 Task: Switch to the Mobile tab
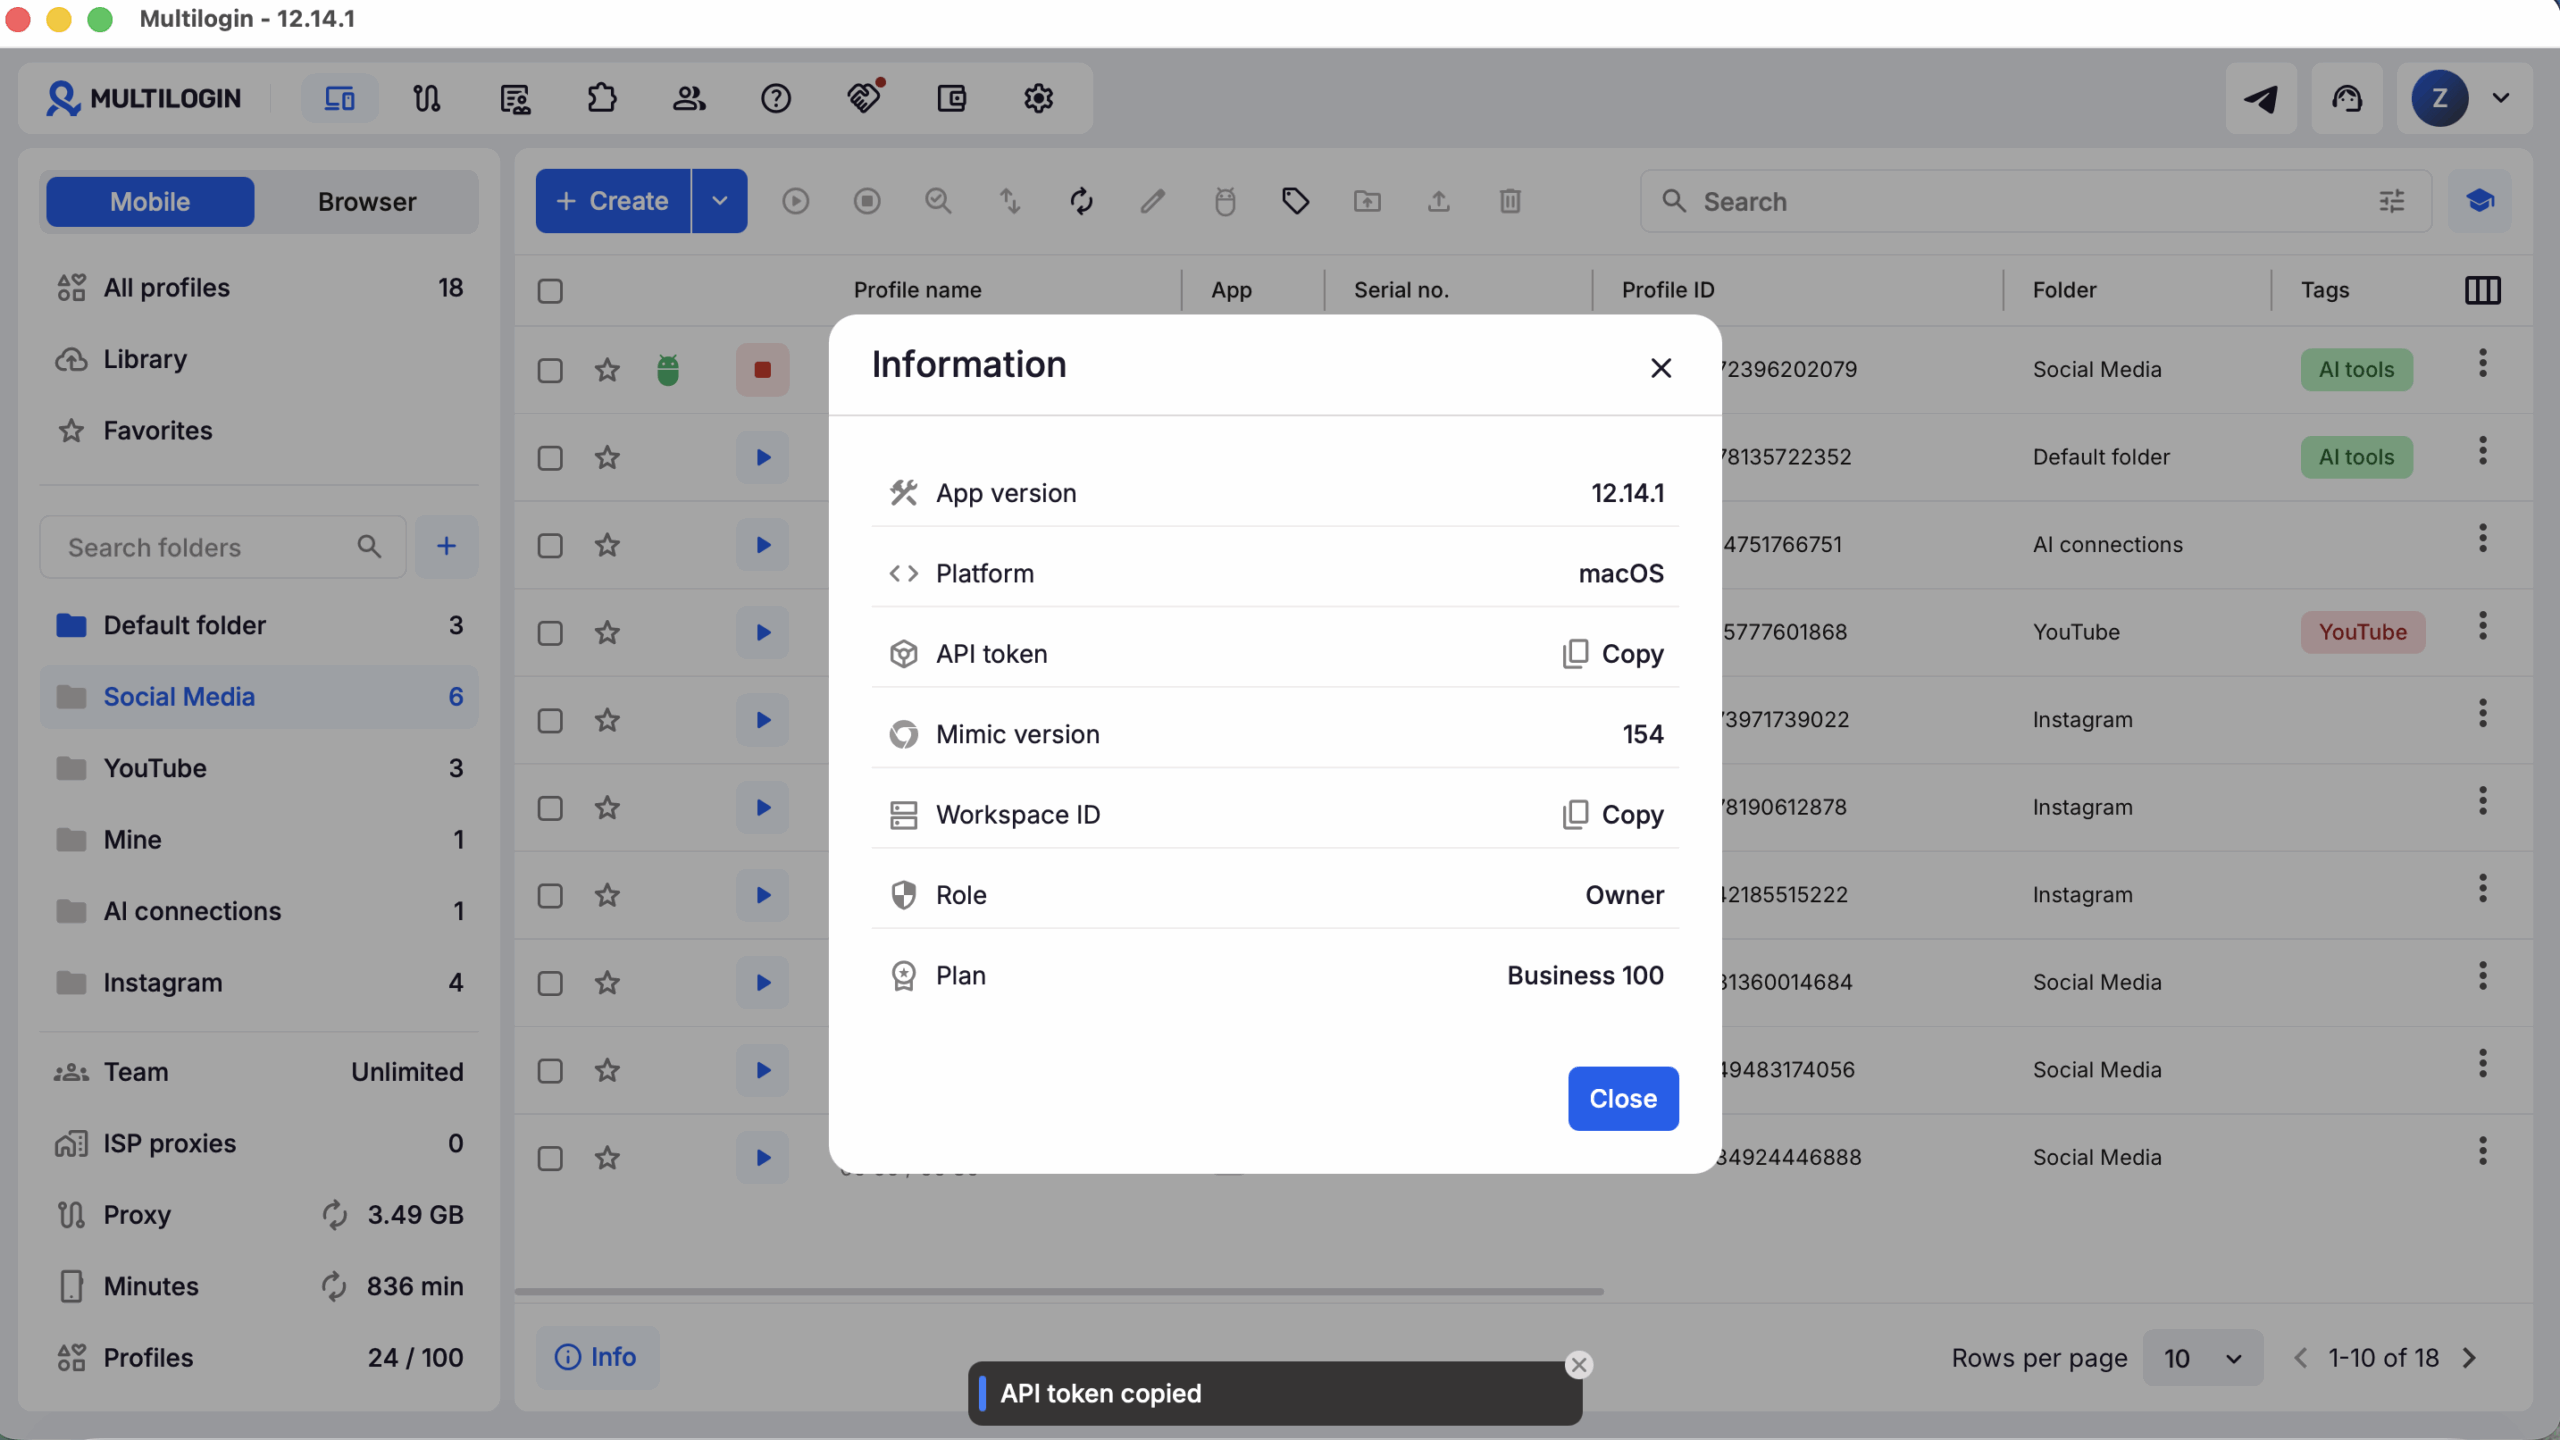point(150,201)
